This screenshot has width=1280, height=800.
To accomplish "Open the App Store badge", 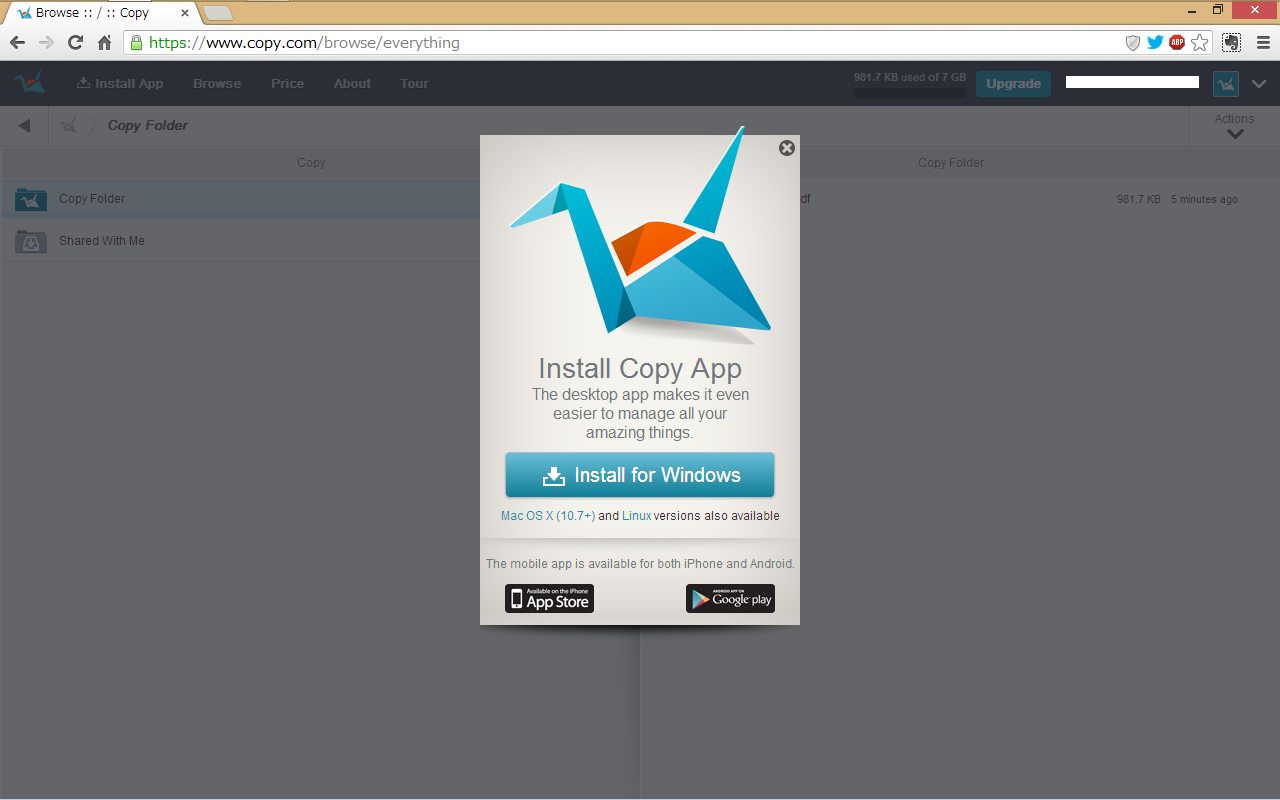I will (549, 599).
